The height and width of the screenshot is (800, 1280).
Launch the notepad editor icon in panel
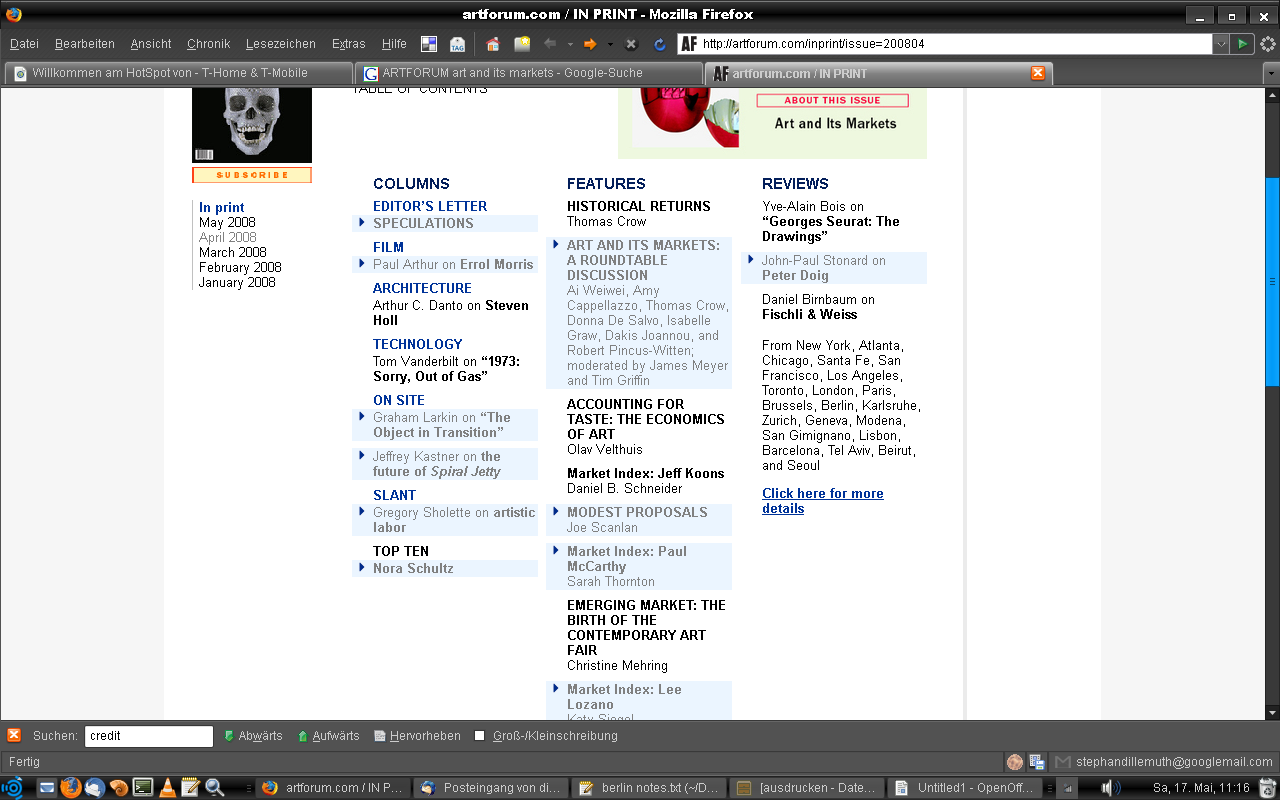190,787
